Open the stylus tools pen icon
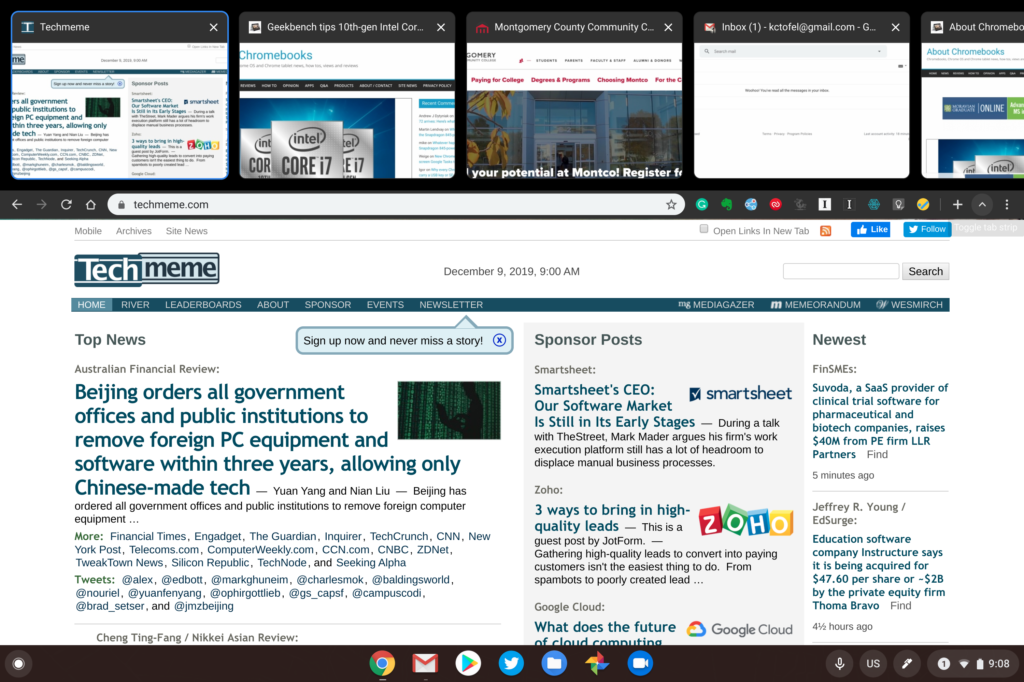Viewport: 1024px width, 682px height. (906, 664)
